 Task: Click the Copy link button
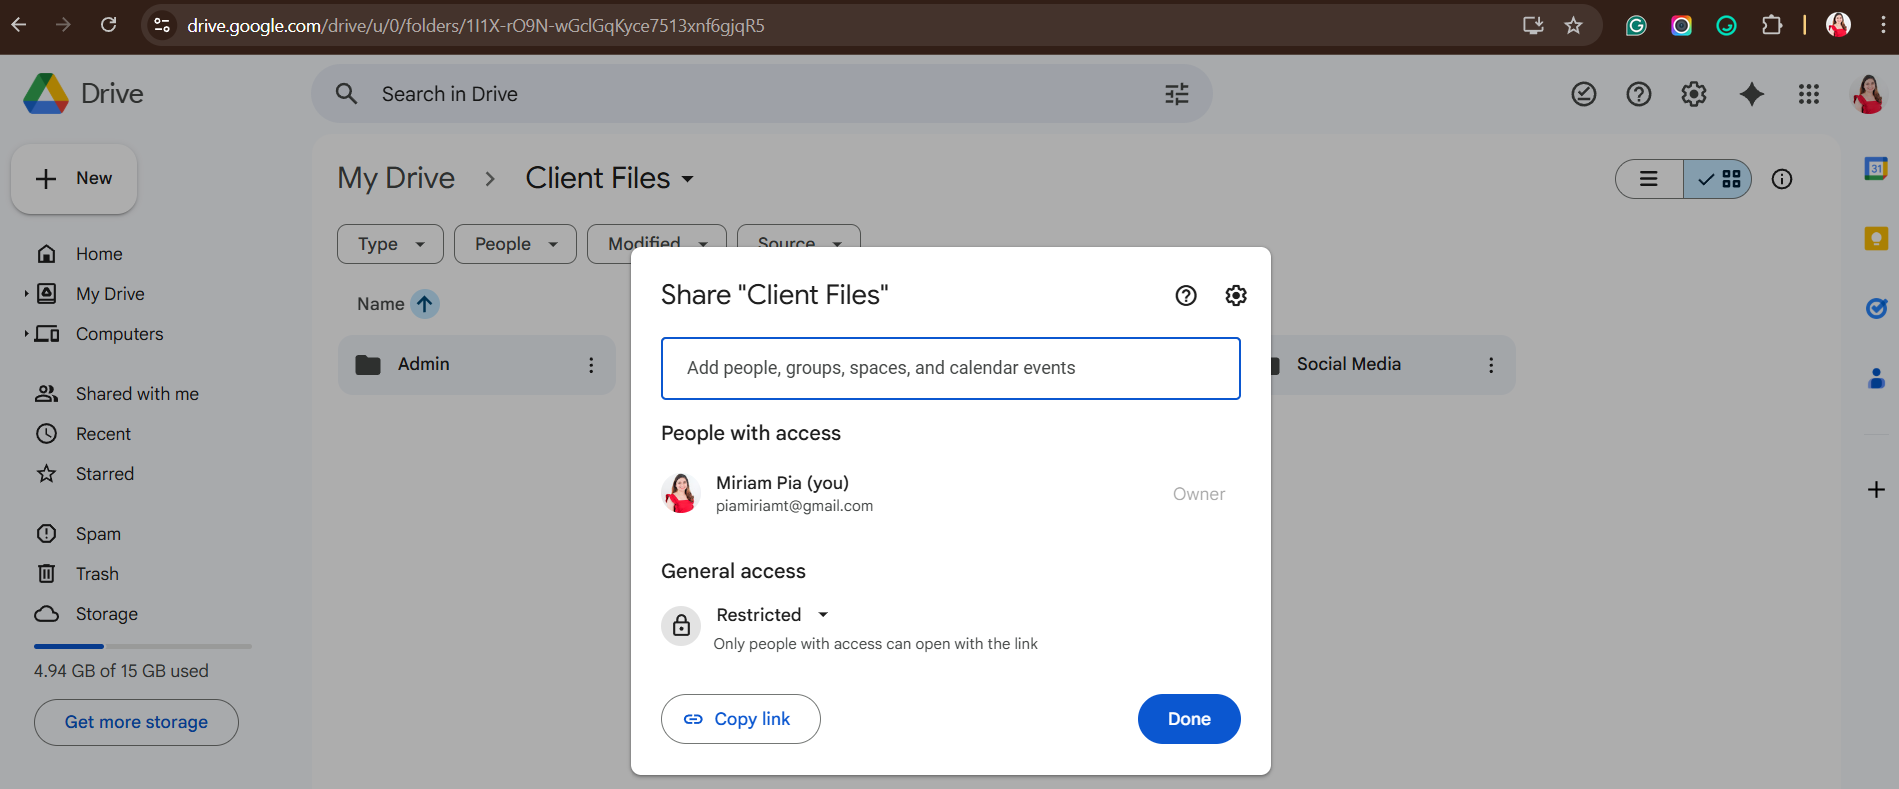[x=740, y=719]
